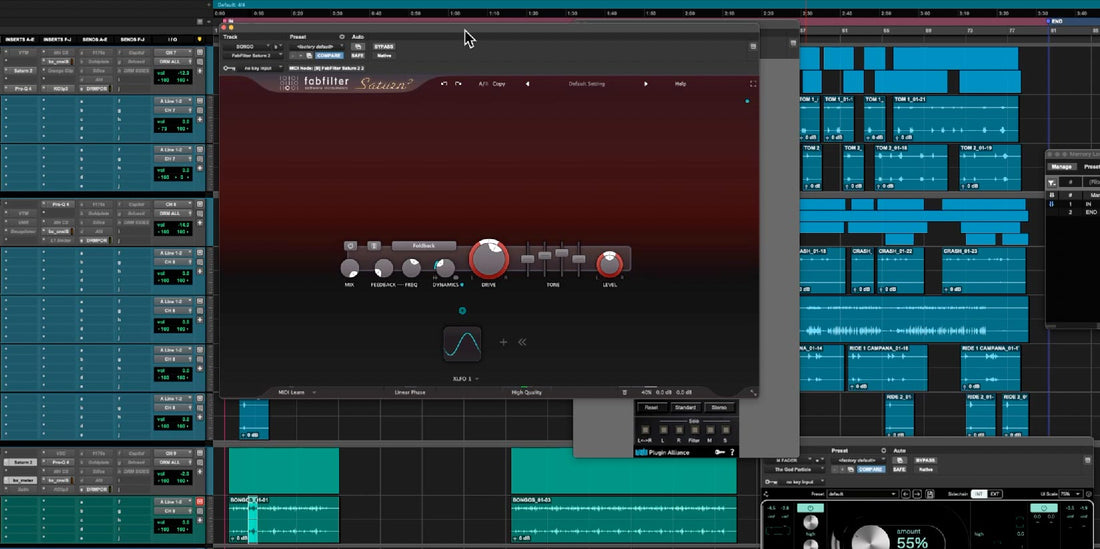Toggle Saturn 2 full screen mode
The height and width of the screenshot is (549, 1100).
click(x=753, y=83)
